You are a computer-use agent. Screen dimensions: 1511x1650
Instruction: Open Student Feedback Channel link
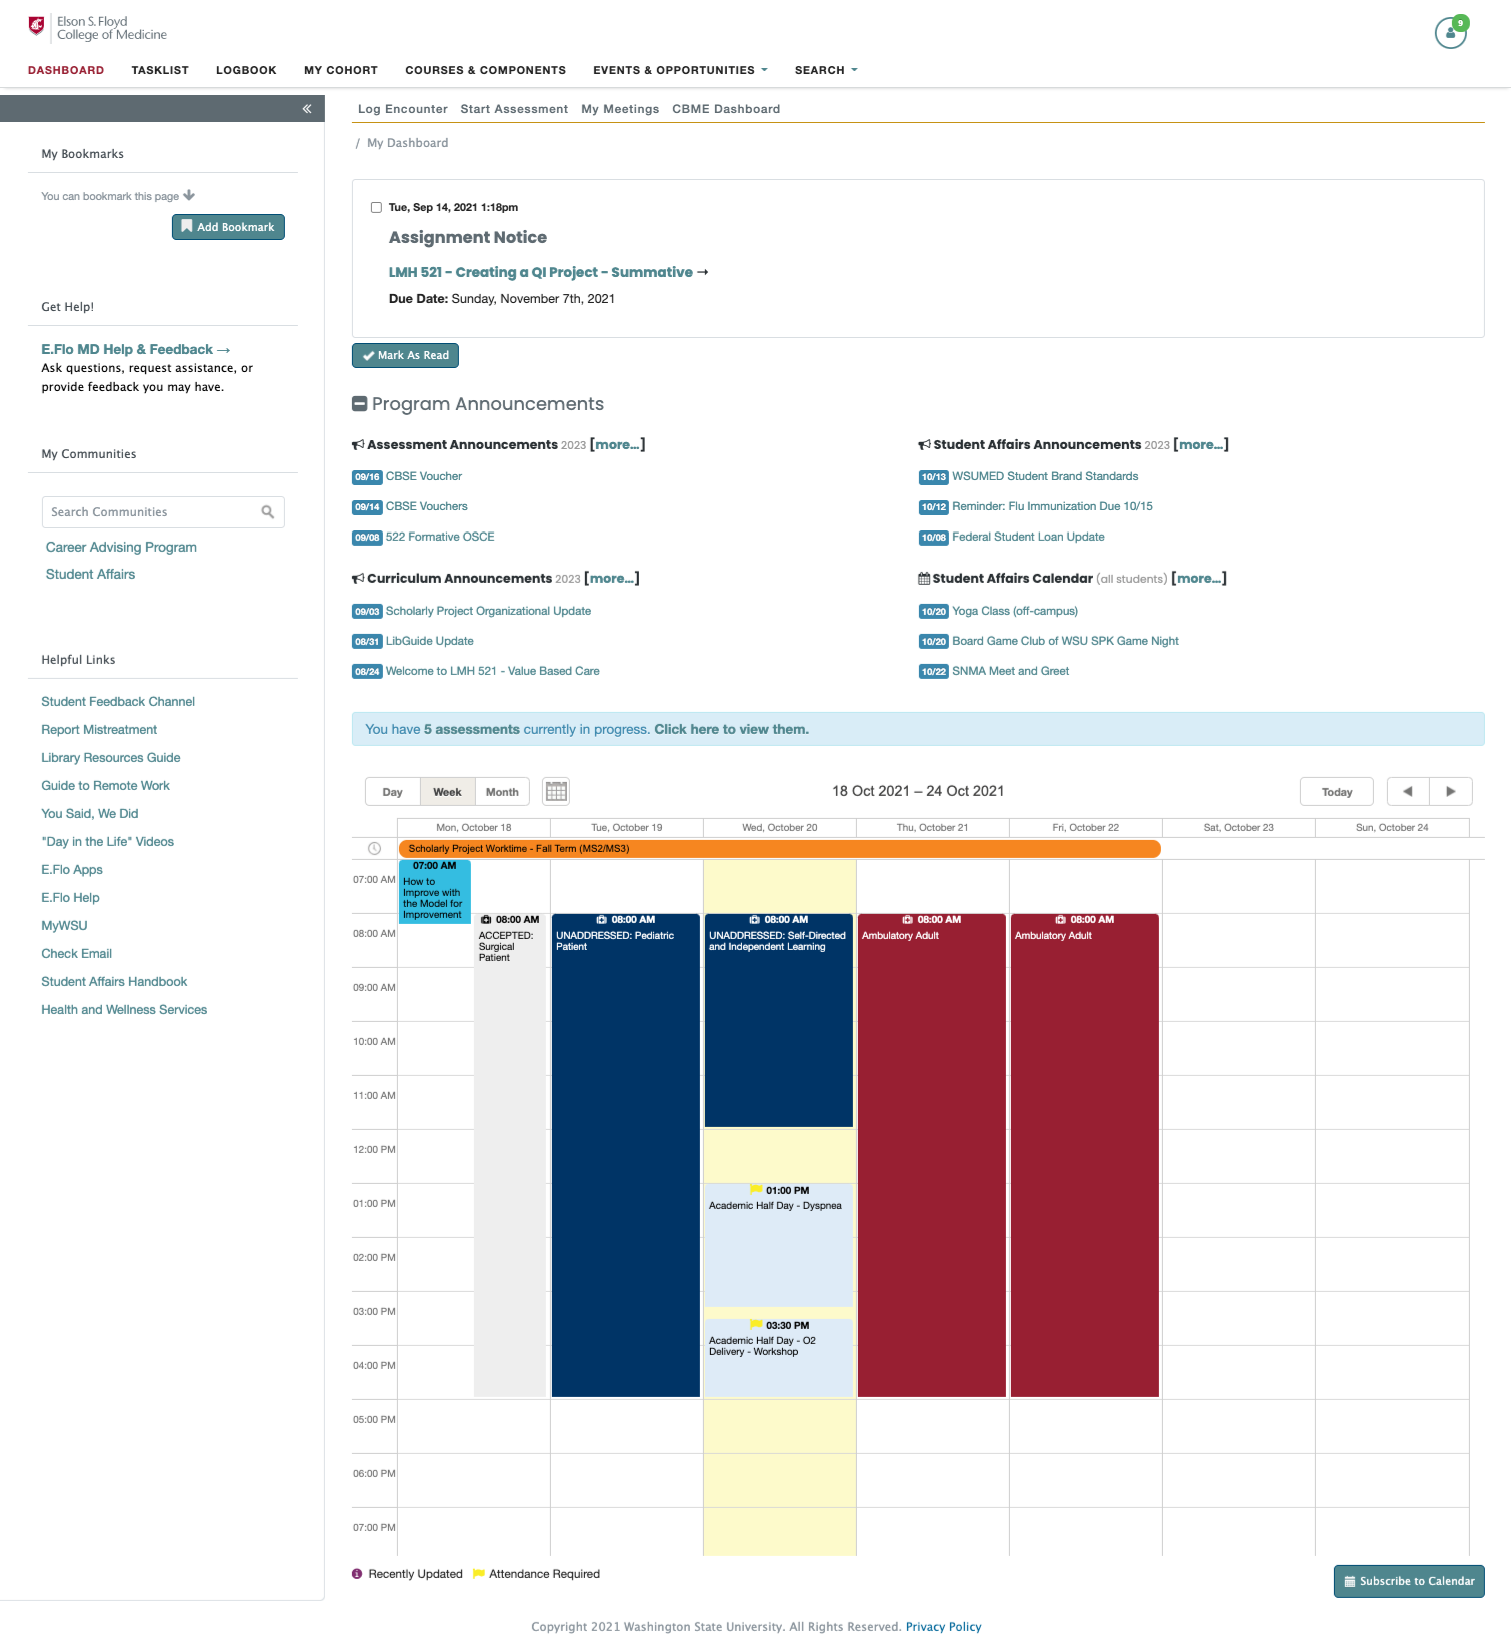click(118, 702)
